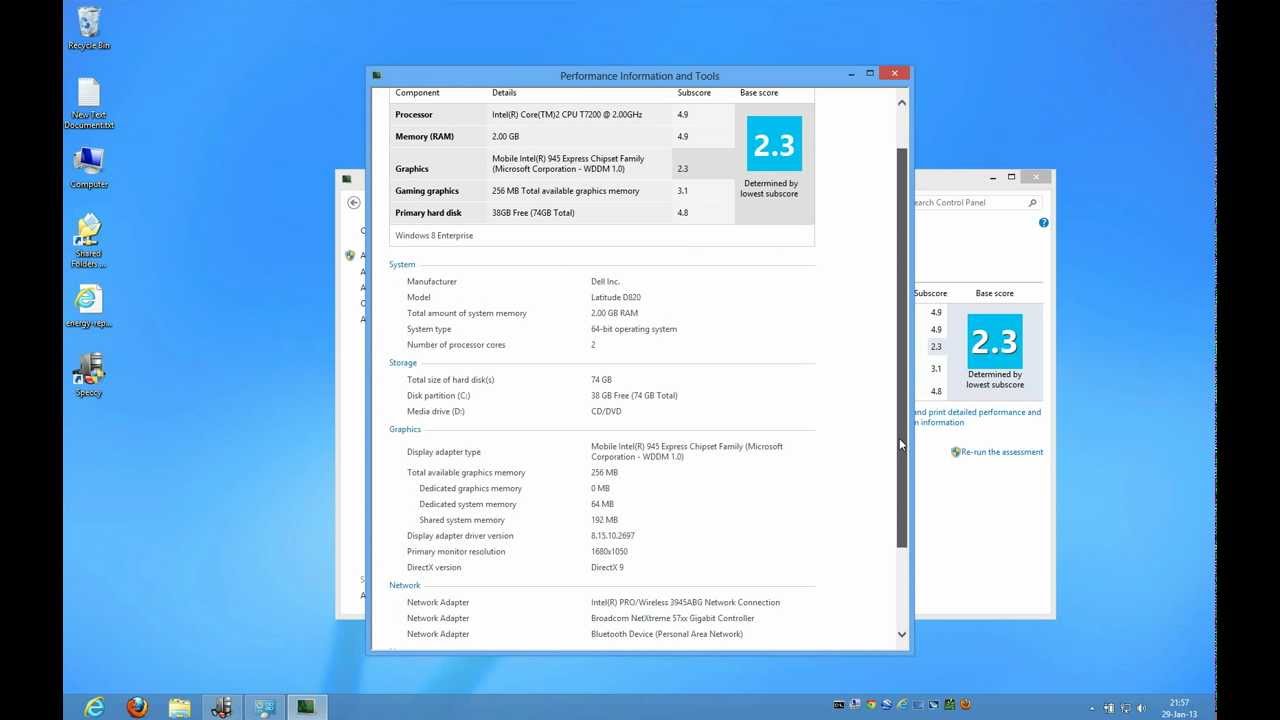Click the search magnifier in Control Panel

coord(1032,202)
